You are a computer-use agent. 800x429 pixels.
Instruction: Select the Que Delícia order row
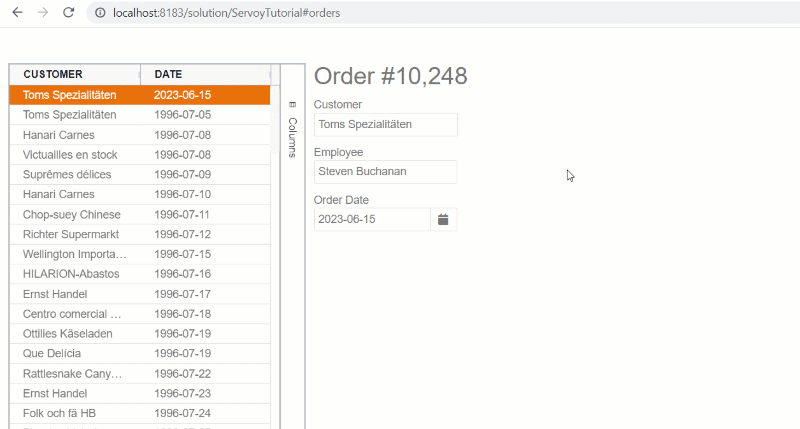click(x=139, y=353)
